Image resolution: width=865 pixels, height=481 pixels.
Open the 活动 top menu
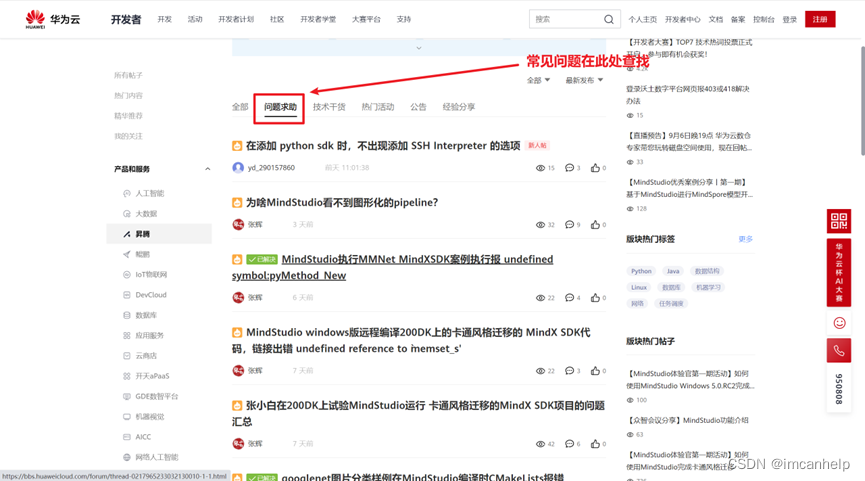coord(195,19)
